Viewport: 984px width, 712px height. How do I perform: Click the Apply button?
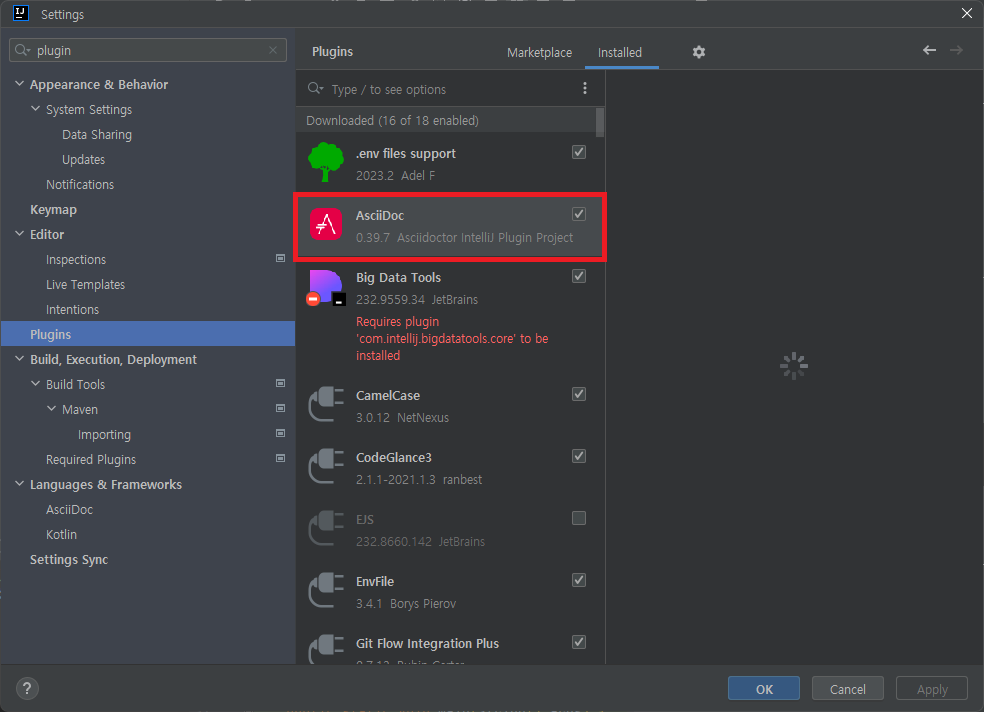pos(932,689)
